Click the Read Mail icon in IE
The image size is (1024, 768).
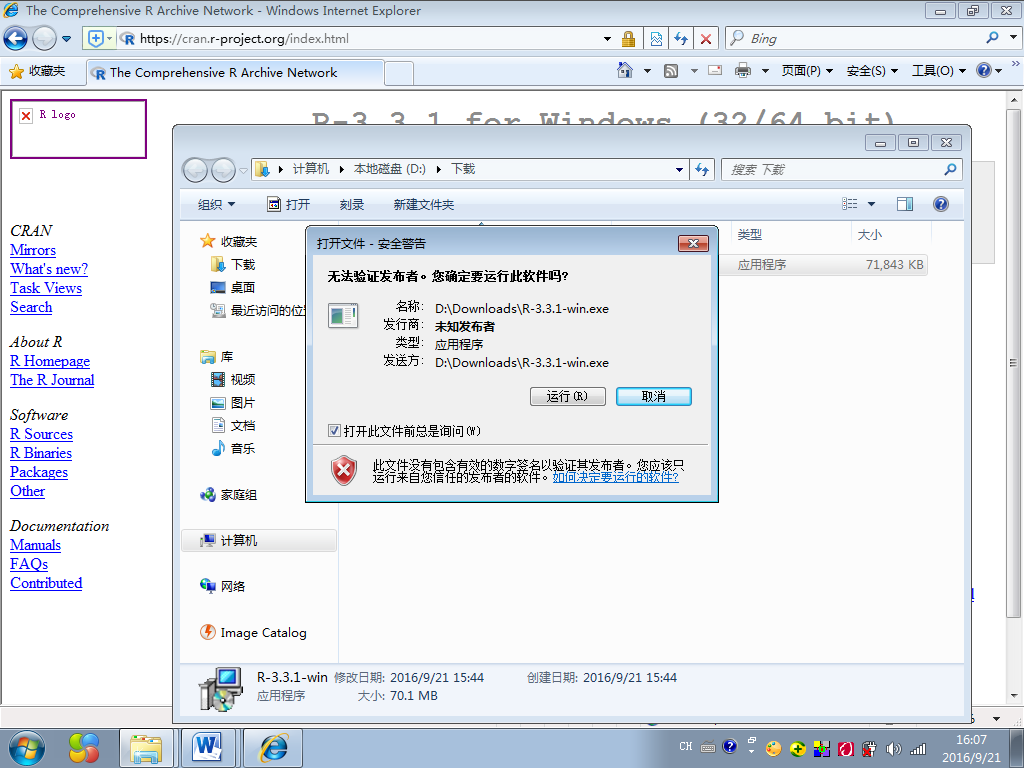point(715,70)
